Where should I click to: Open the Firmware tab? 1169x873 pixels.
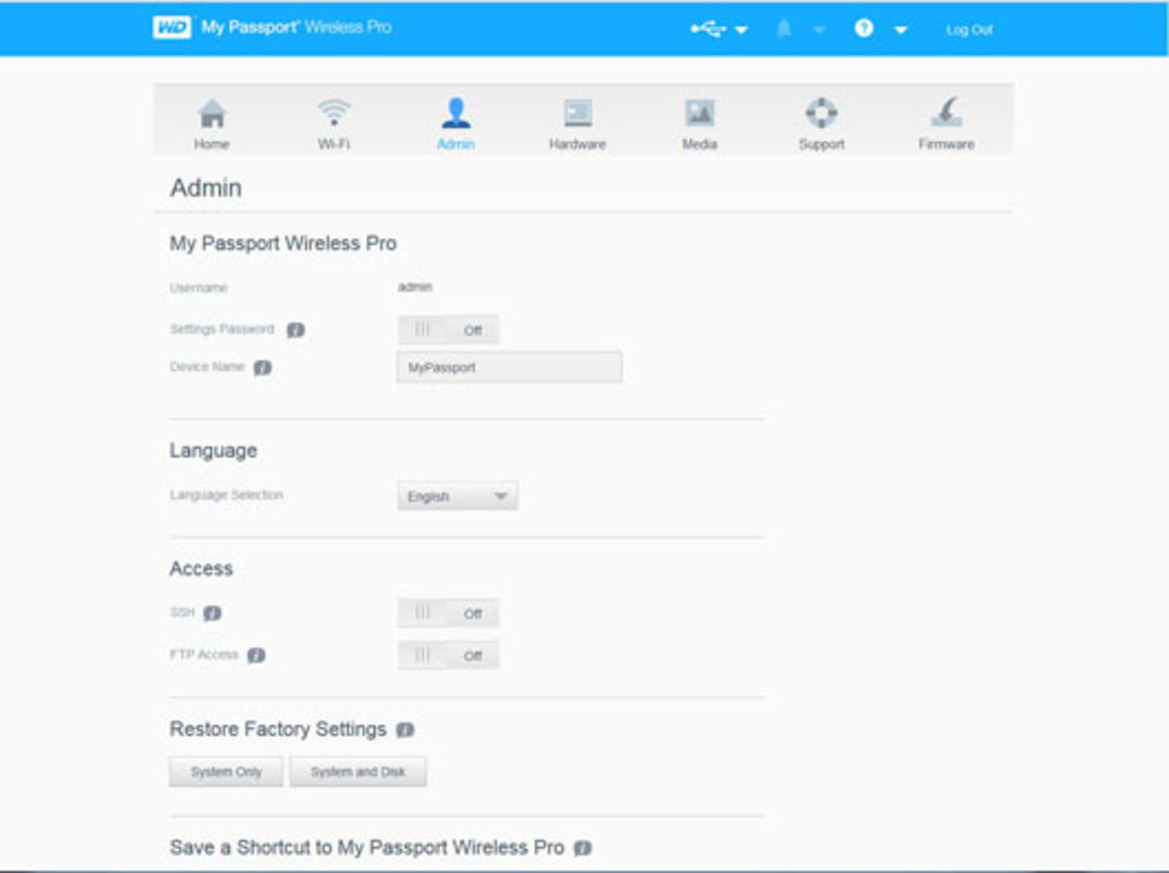click(946, 124)
